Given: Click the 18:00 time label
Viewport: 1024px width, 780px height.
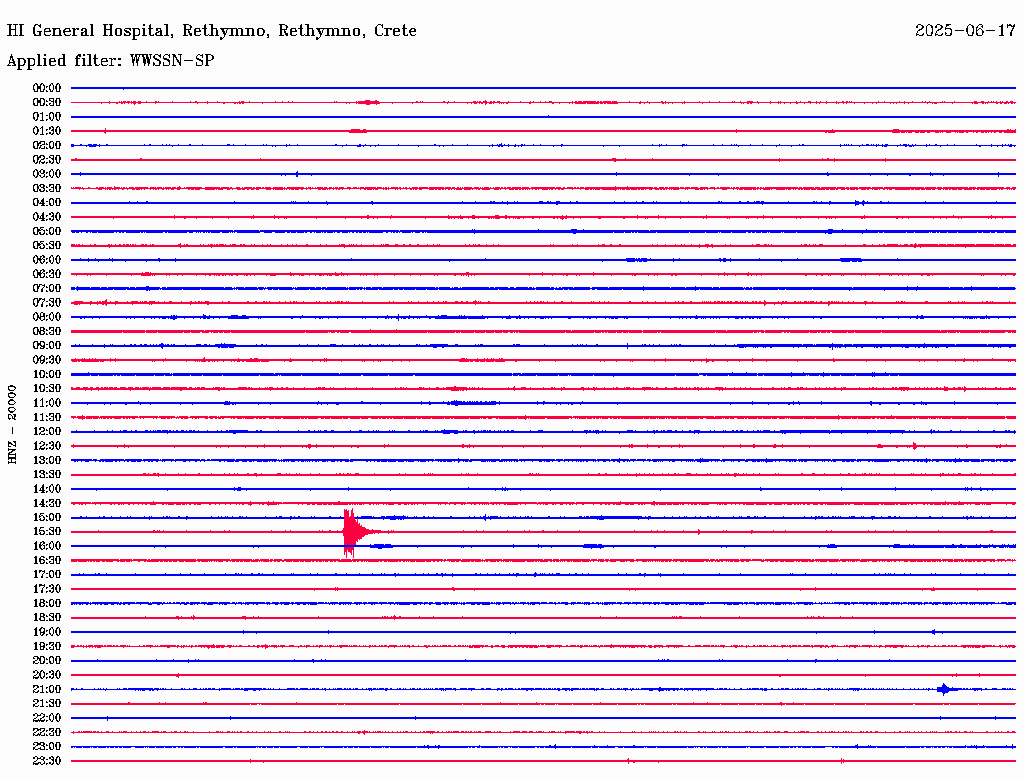Looking at the screenshot, I should [46, 603].
